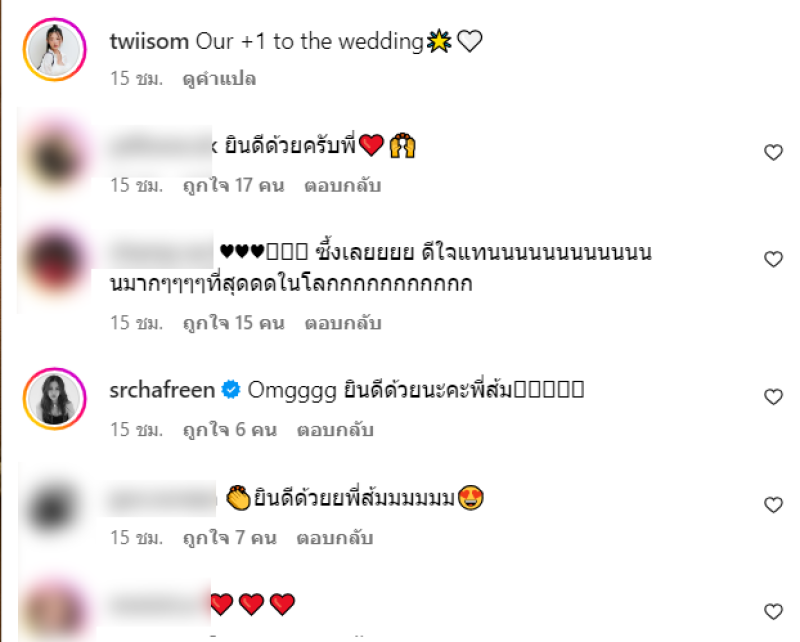Reply to the 17-likes comment
Screen dimensions: 800x642
(x=342, y=185)
